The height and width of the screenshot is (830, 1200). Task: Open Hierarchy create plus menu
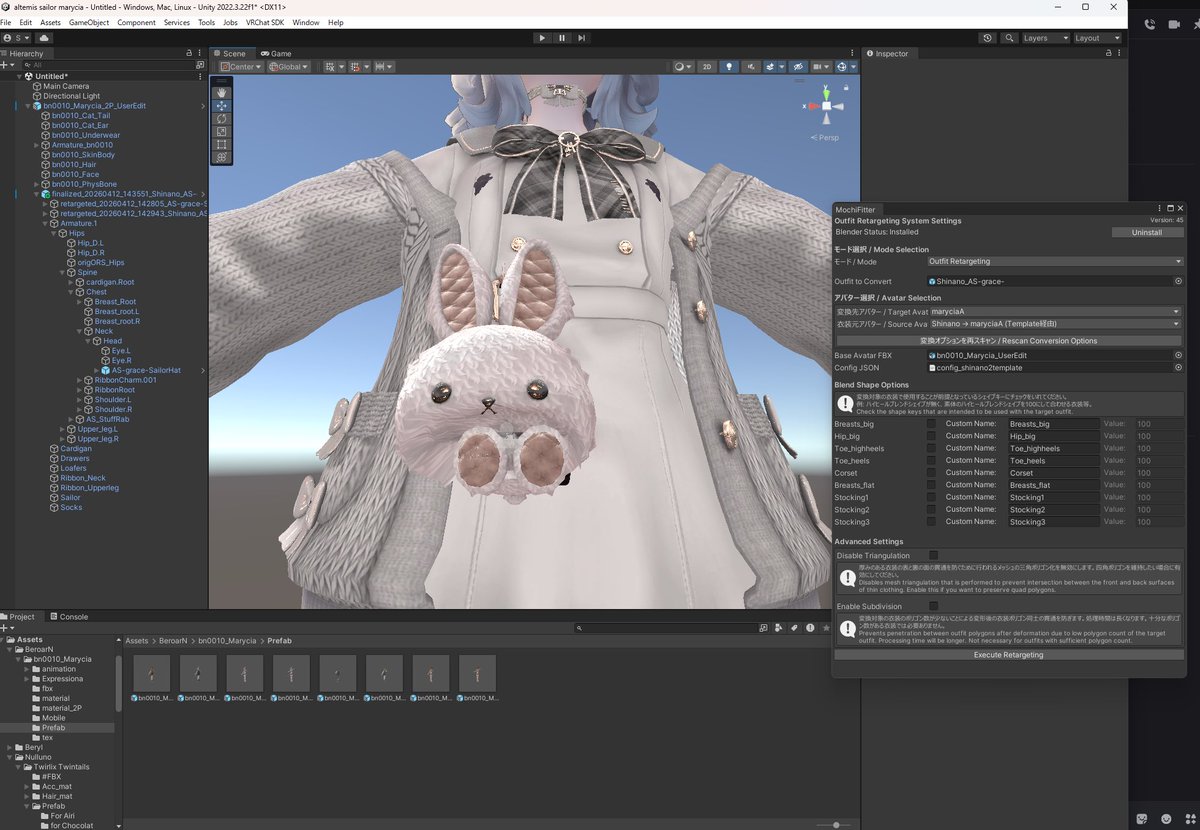[x=8, y=64]
